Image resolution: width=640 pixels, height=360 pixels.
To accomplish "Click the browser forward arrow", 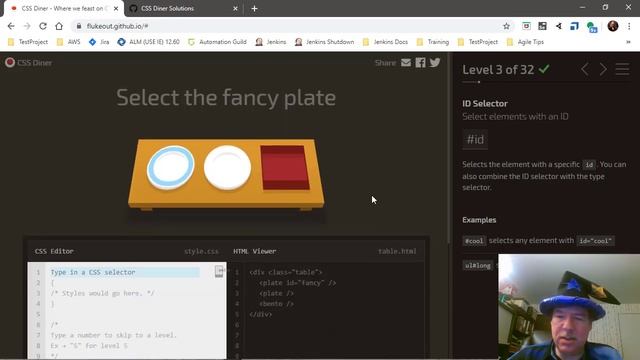I will (27, 26).
